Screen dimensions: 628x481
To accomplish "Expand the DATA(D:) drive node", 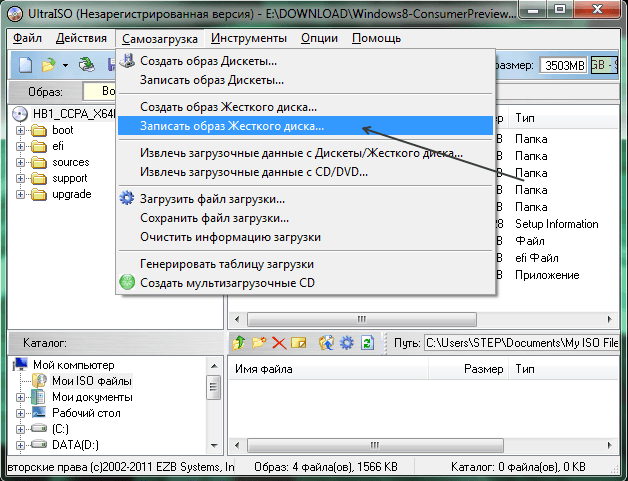I will [x=22, y=444].
